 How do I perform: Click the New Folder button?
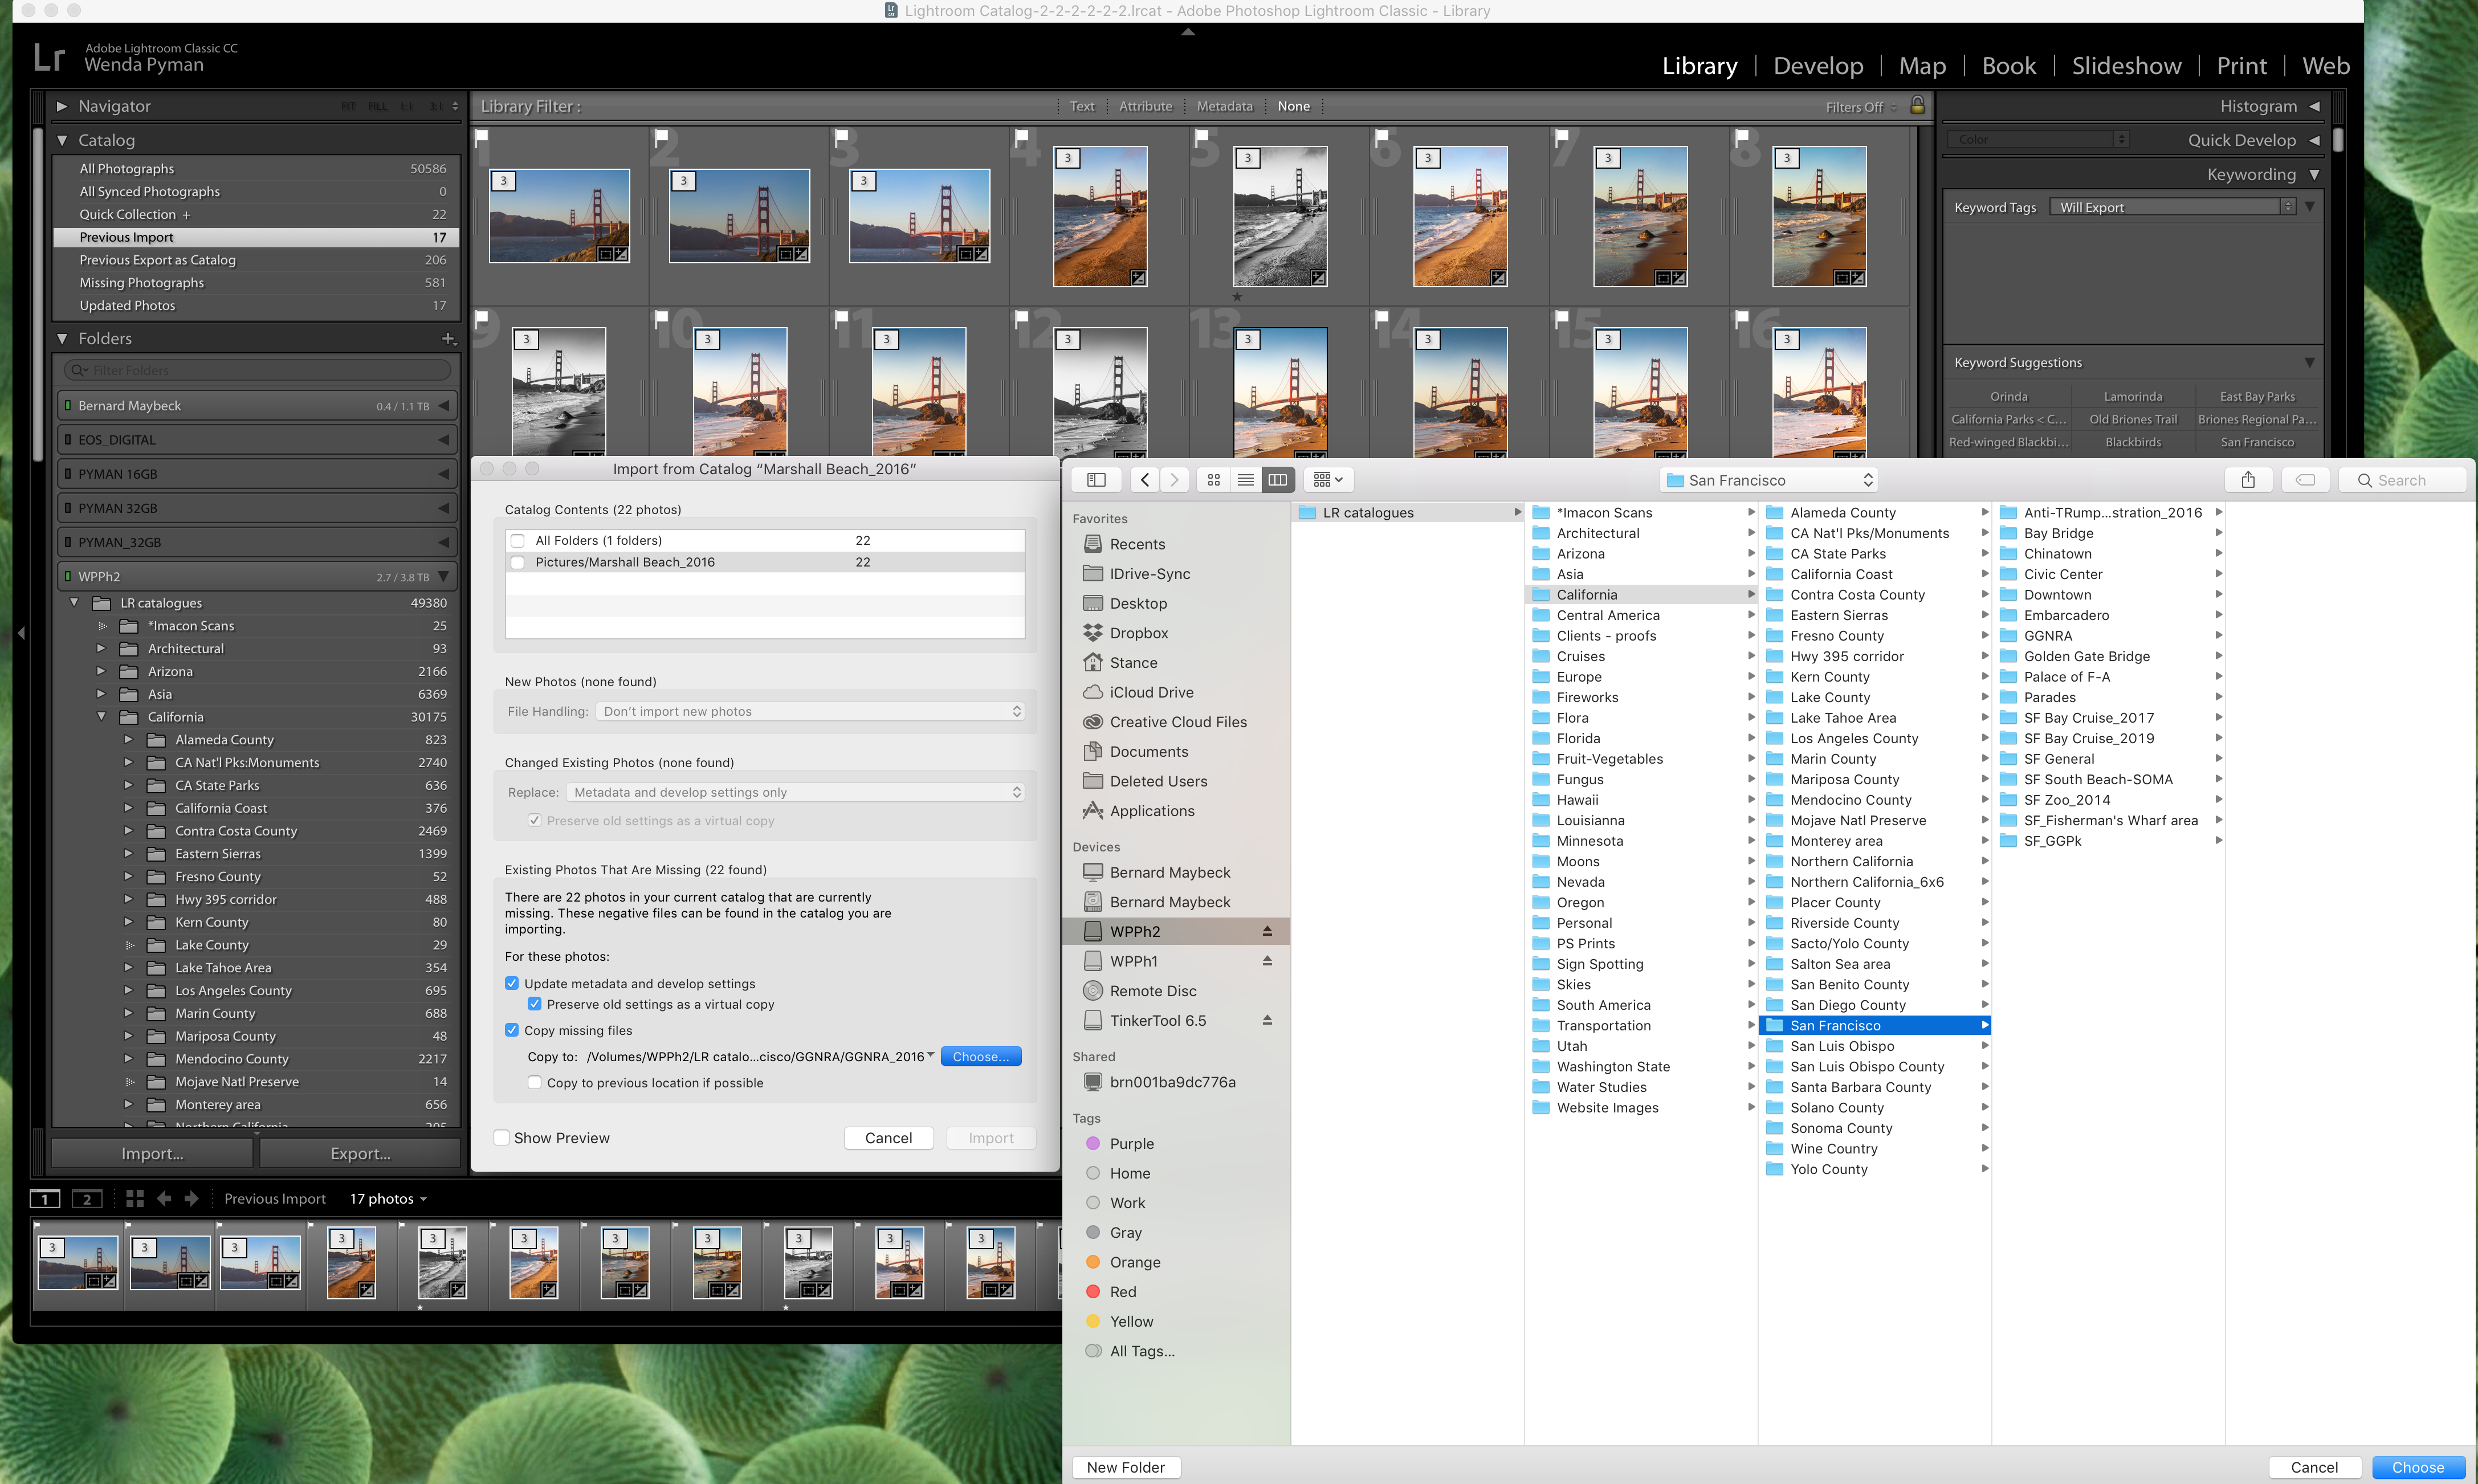[x=1125, y=1467]
